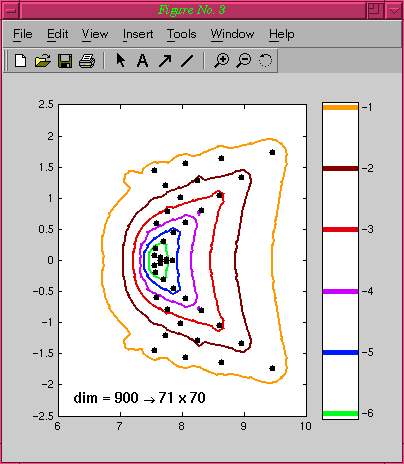404x464 pixels.
Task: Click the y-axis label −2.5
Action: (x=43, y=416)
